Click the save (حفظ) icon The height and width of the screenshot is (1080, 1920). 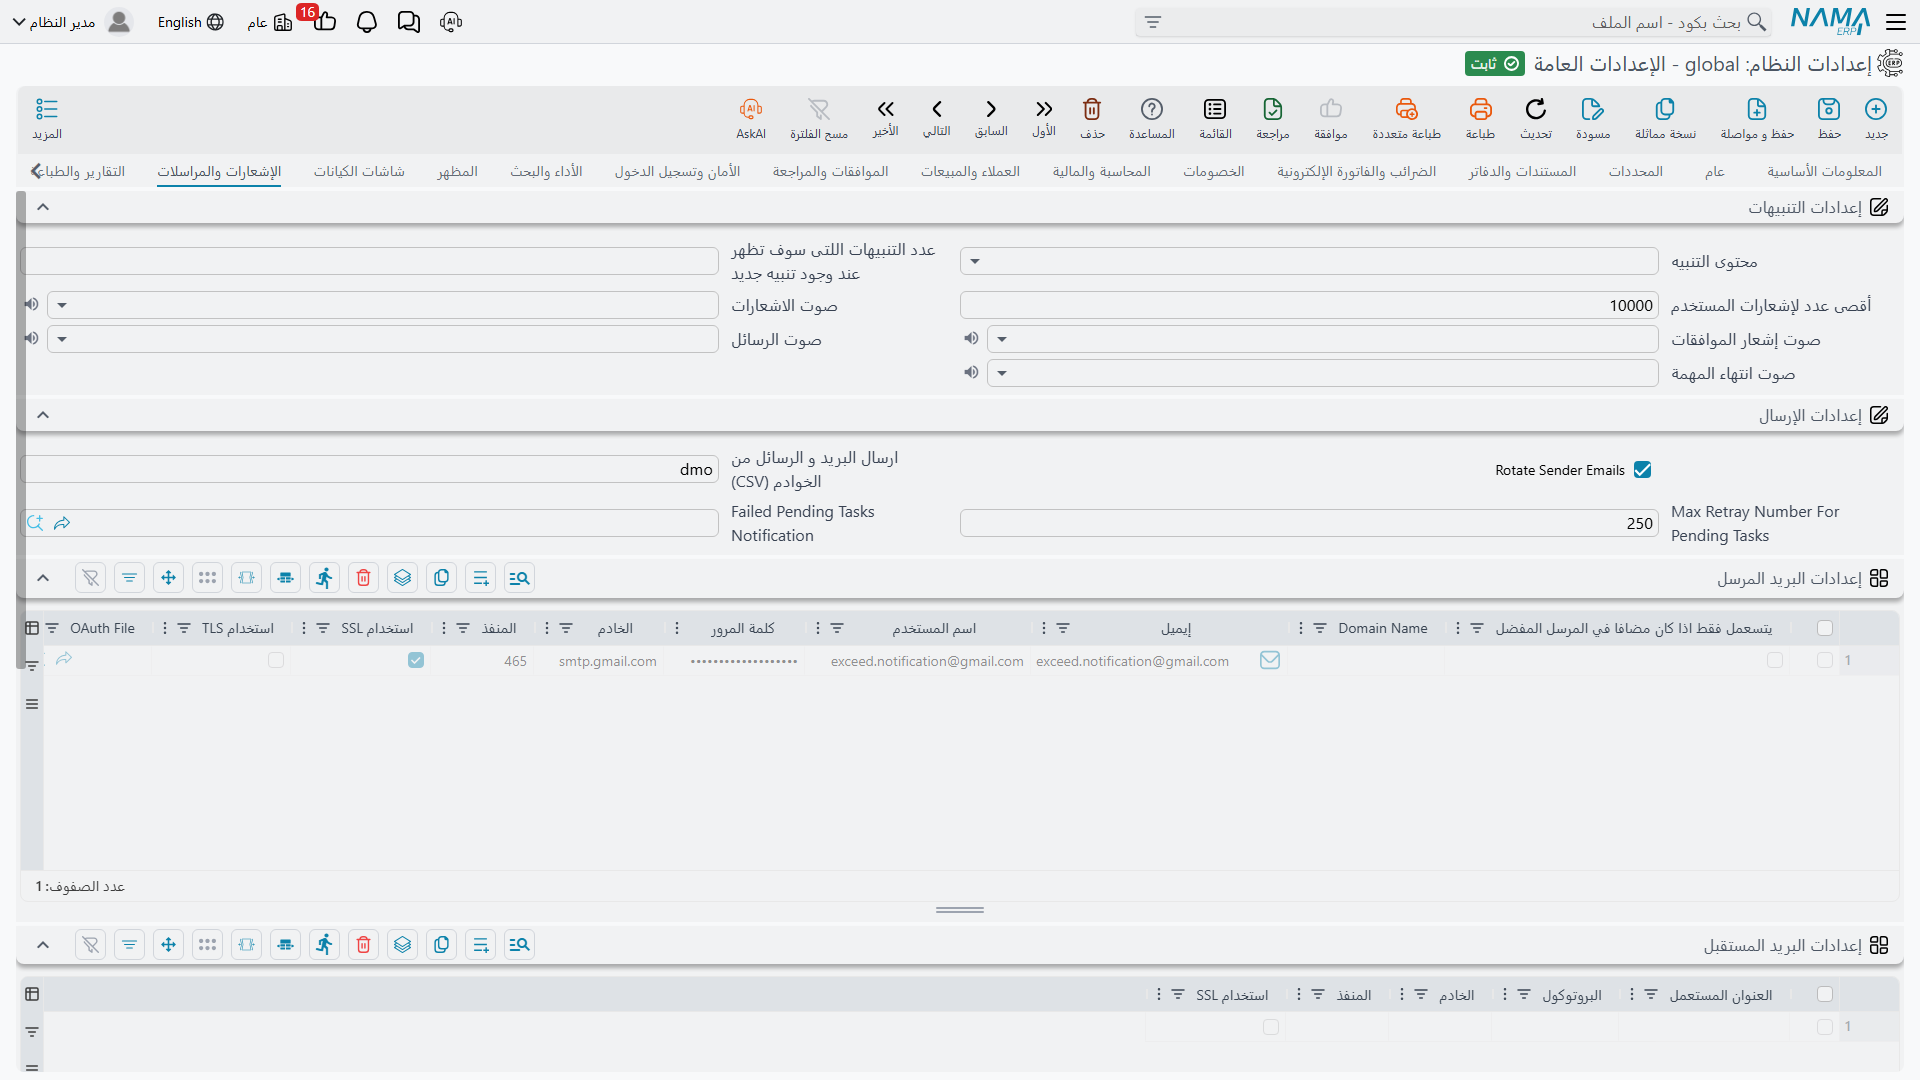(1829, 109)
